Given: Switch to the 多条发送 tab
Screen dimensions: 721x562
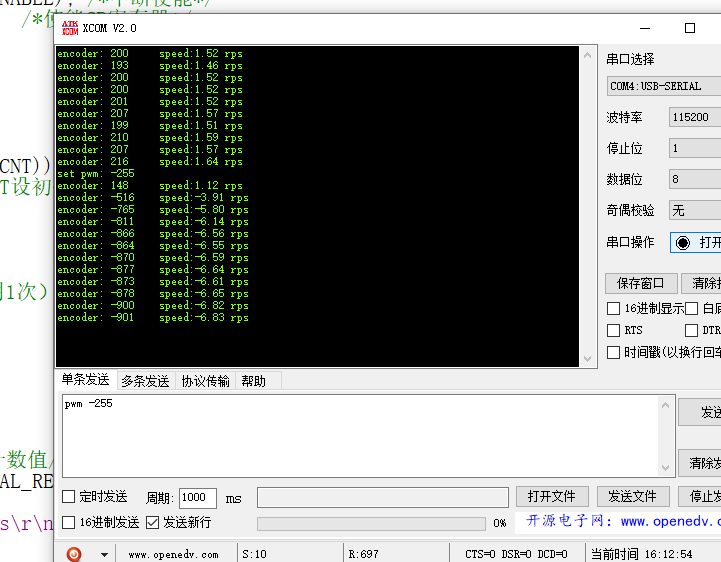Looking at the screenshot, I should coord(145,381).
